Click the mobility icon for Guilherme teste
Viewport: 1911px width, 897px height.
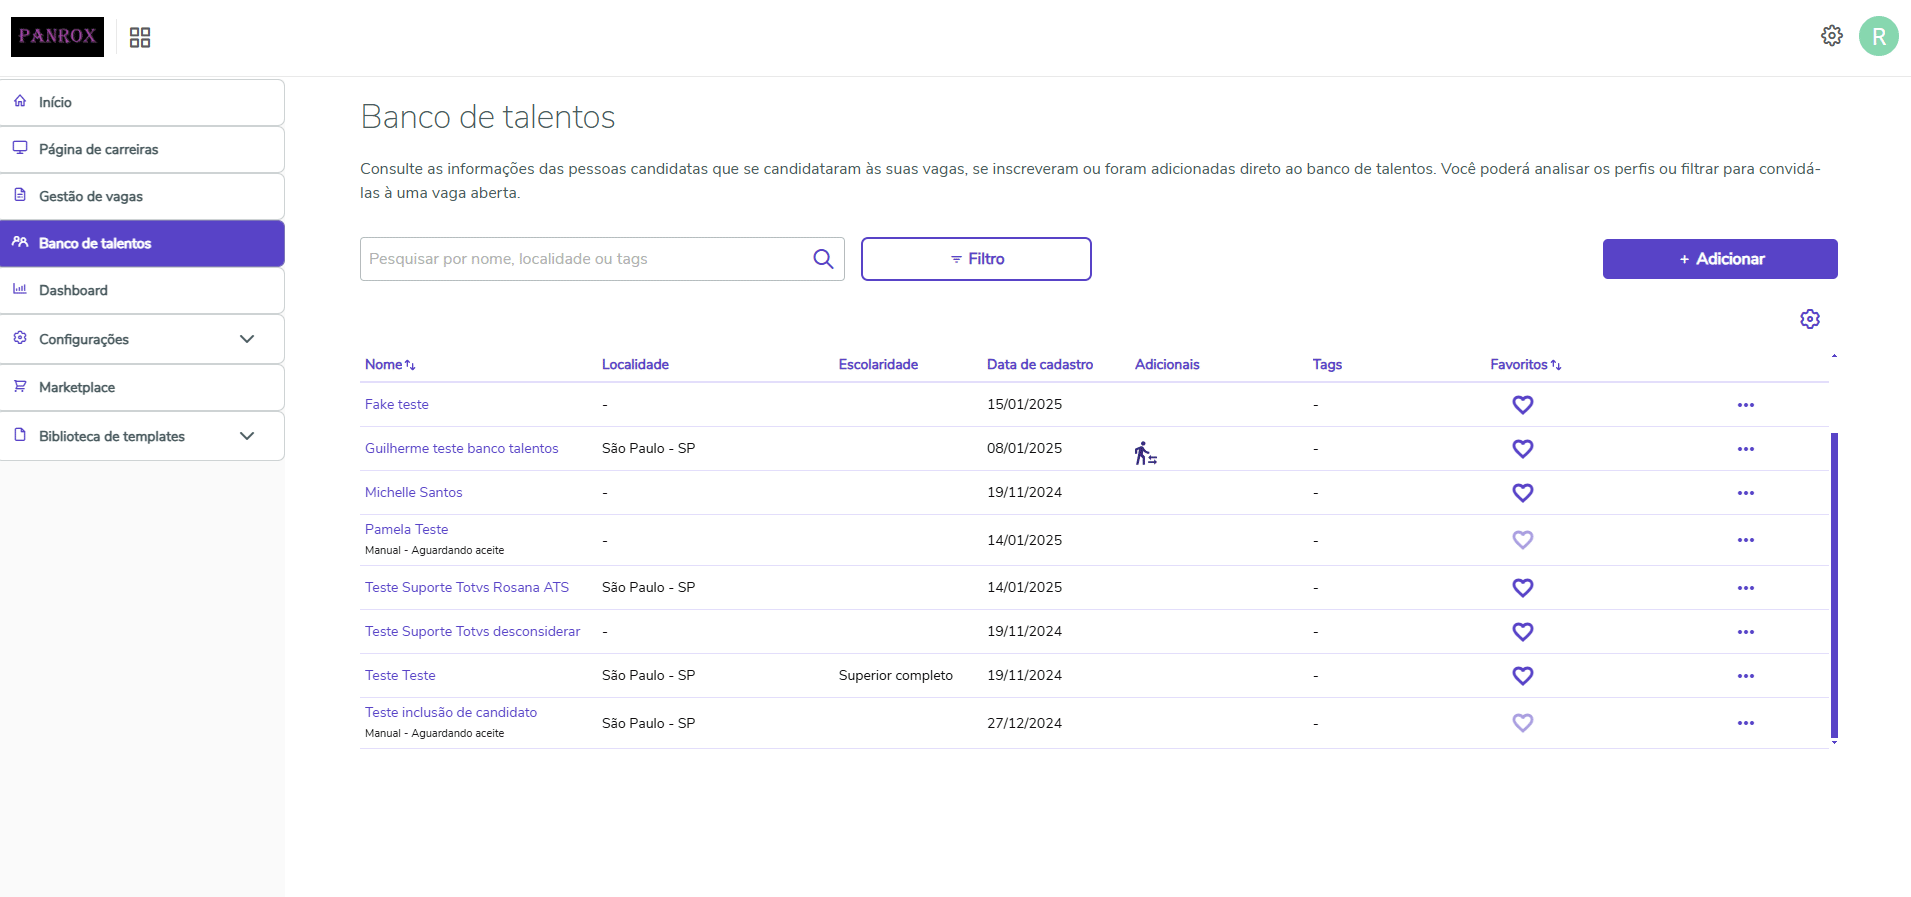coord(1145,453)
